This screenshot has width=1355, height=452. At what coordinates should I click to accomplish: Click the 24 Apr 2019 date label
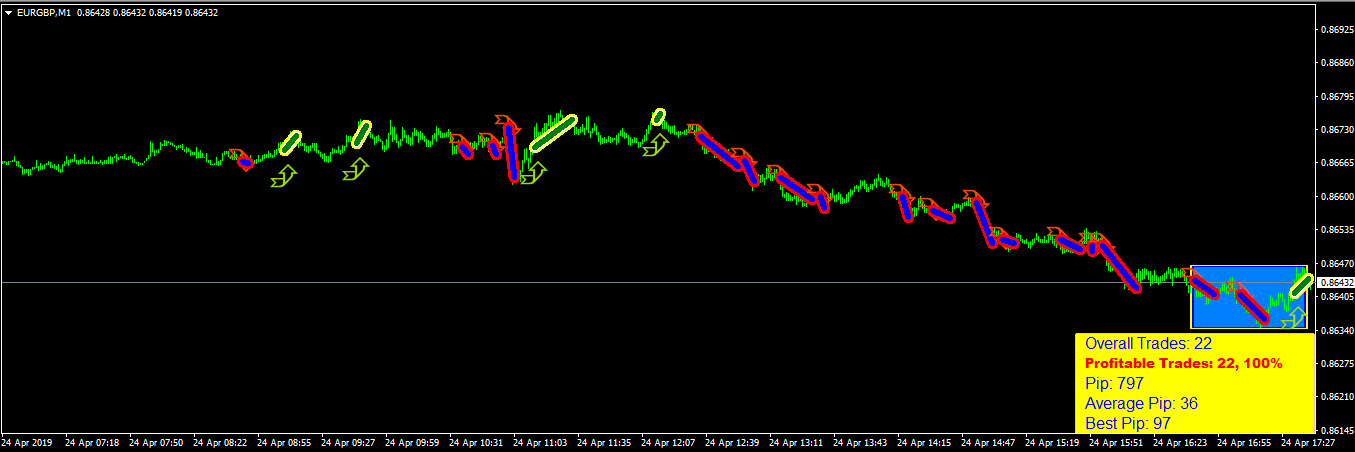tap(27, 442)
